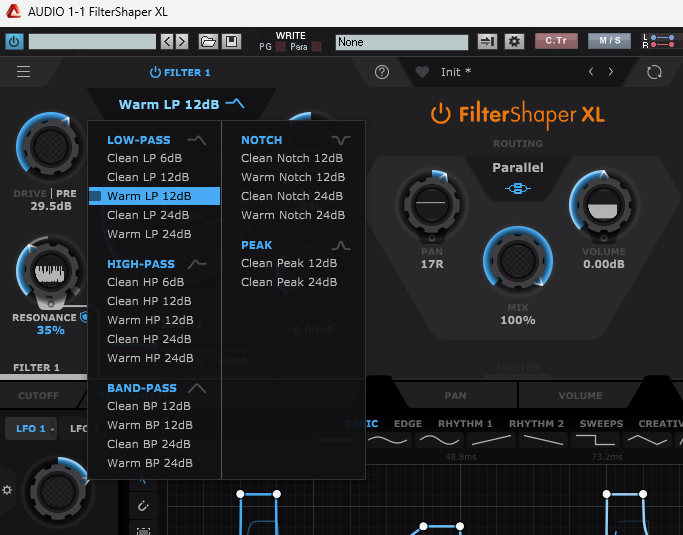Screen dimensions: 683x535
Task: Select Warm BP 12dB filter
Action: [x=150, y=425]
